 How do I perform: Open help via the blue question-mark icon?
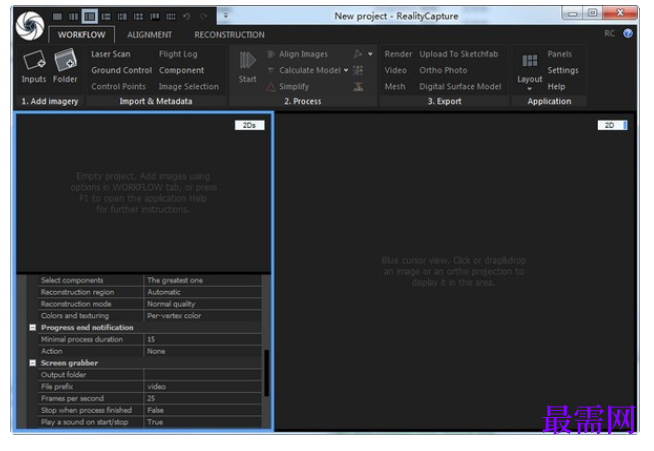[628, 33]
